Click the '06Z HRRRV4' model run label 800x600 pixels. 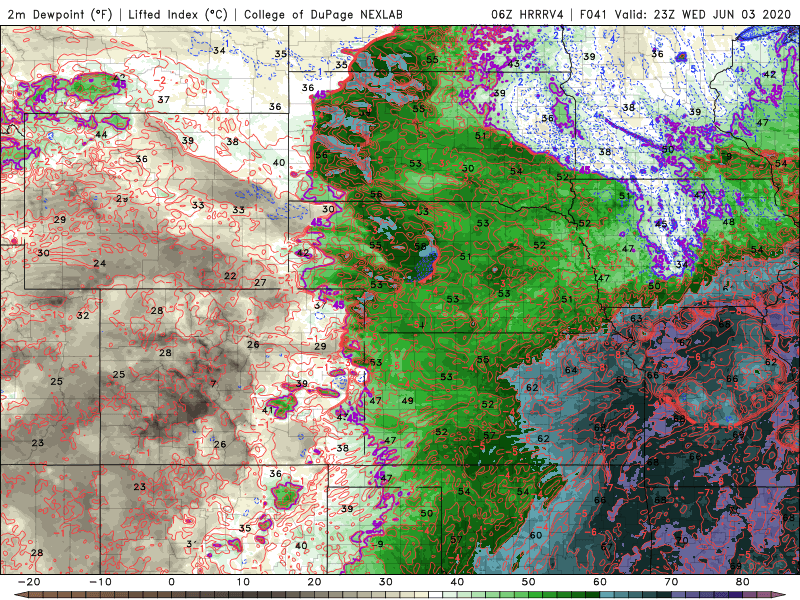pos(527,14)
